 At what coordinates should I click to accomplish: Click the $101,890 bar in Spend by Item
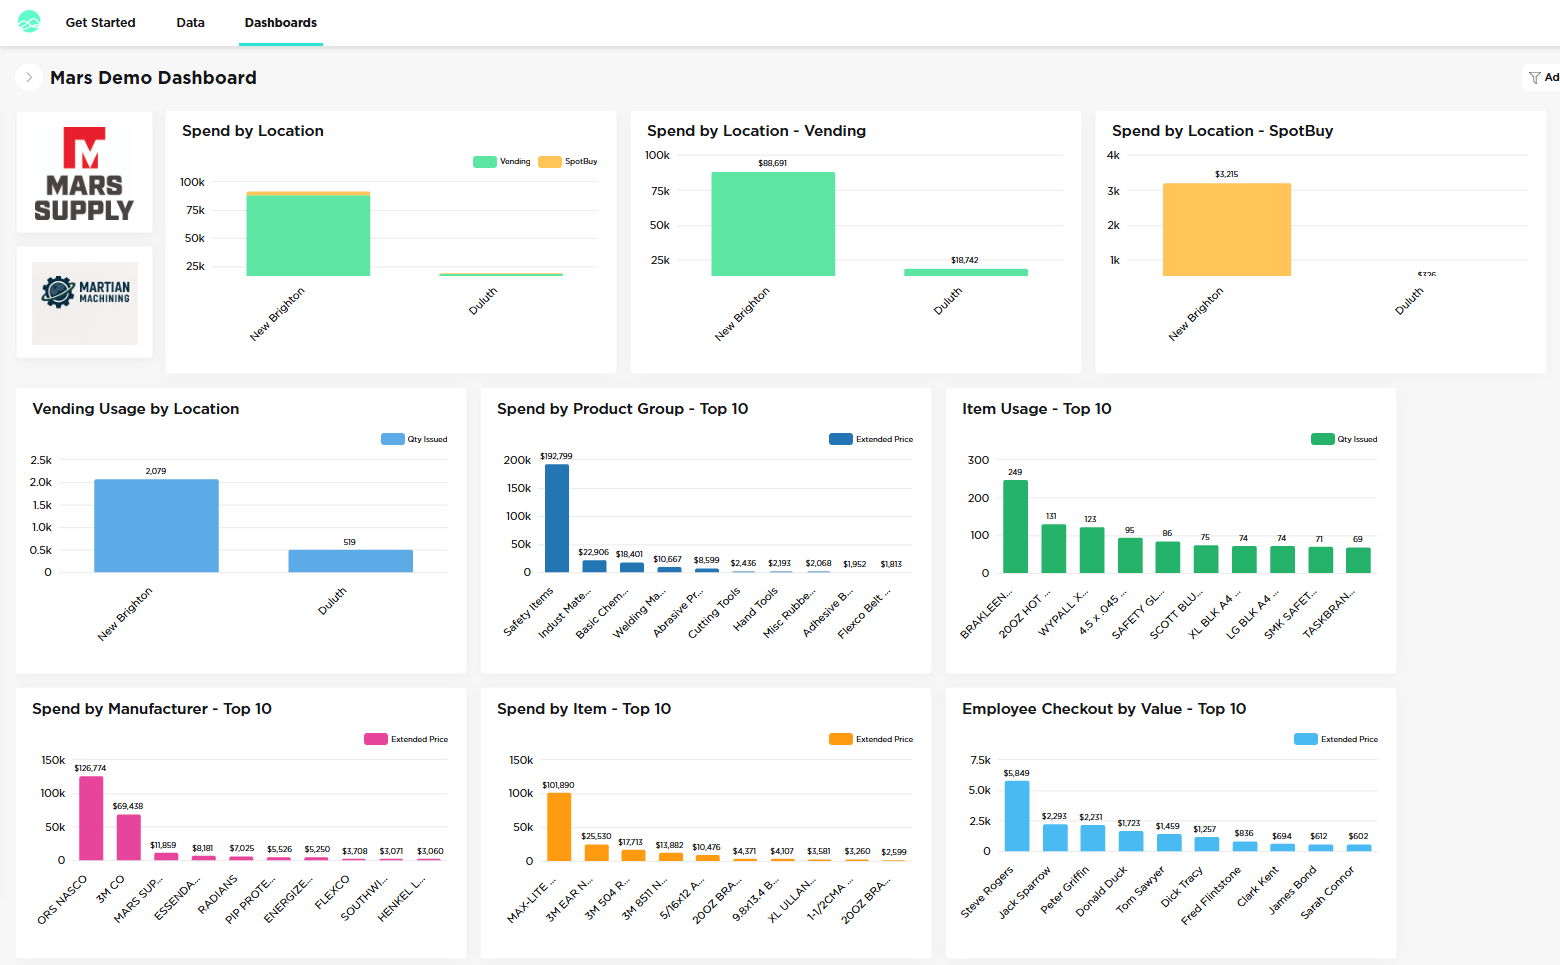click(559, 827)
